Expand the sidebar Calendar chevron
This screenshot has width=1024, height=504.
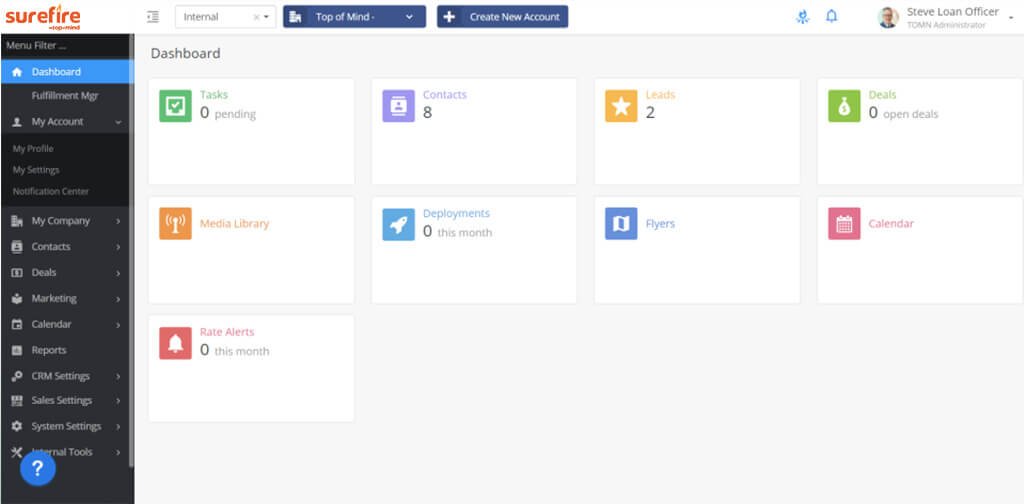[x=118, y=324]
